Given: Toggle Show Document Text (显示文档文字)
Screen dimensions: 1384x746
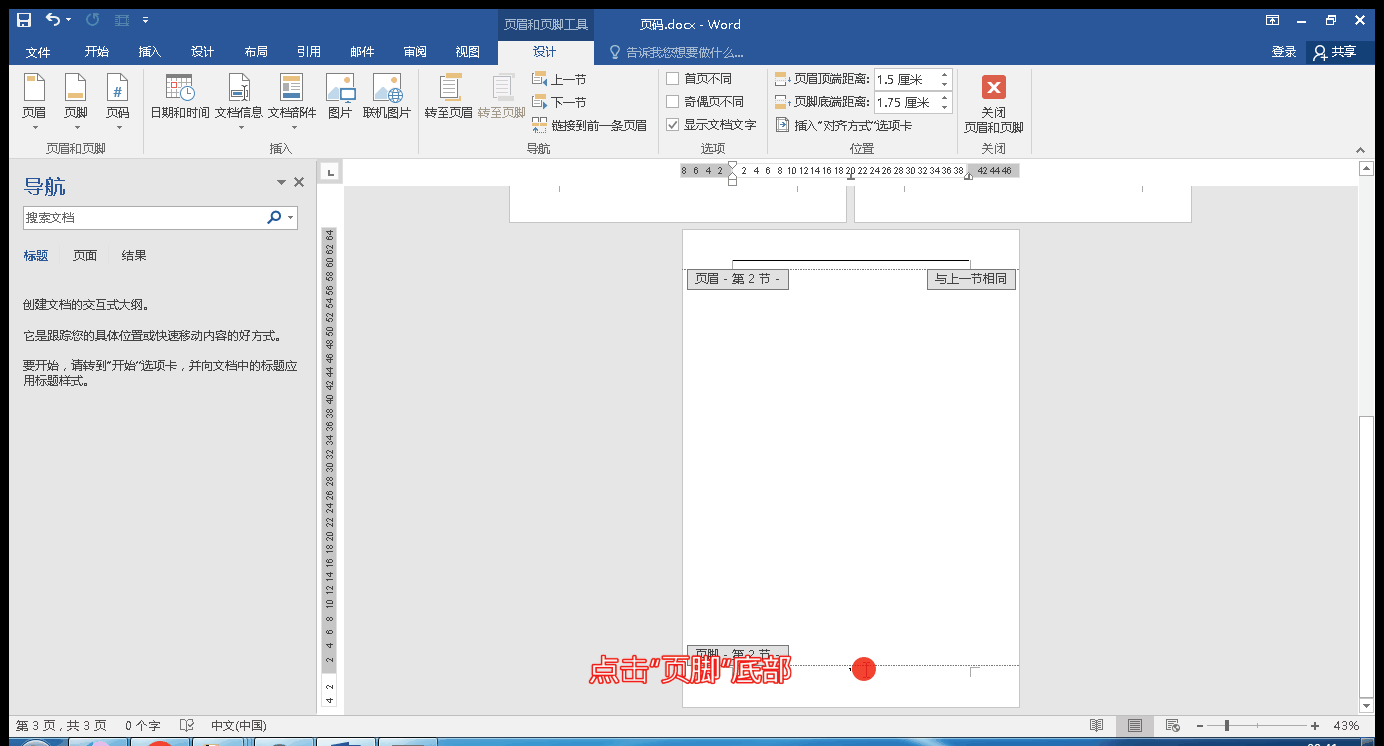Looking at the screenshot, I should [x=711, y=125].
